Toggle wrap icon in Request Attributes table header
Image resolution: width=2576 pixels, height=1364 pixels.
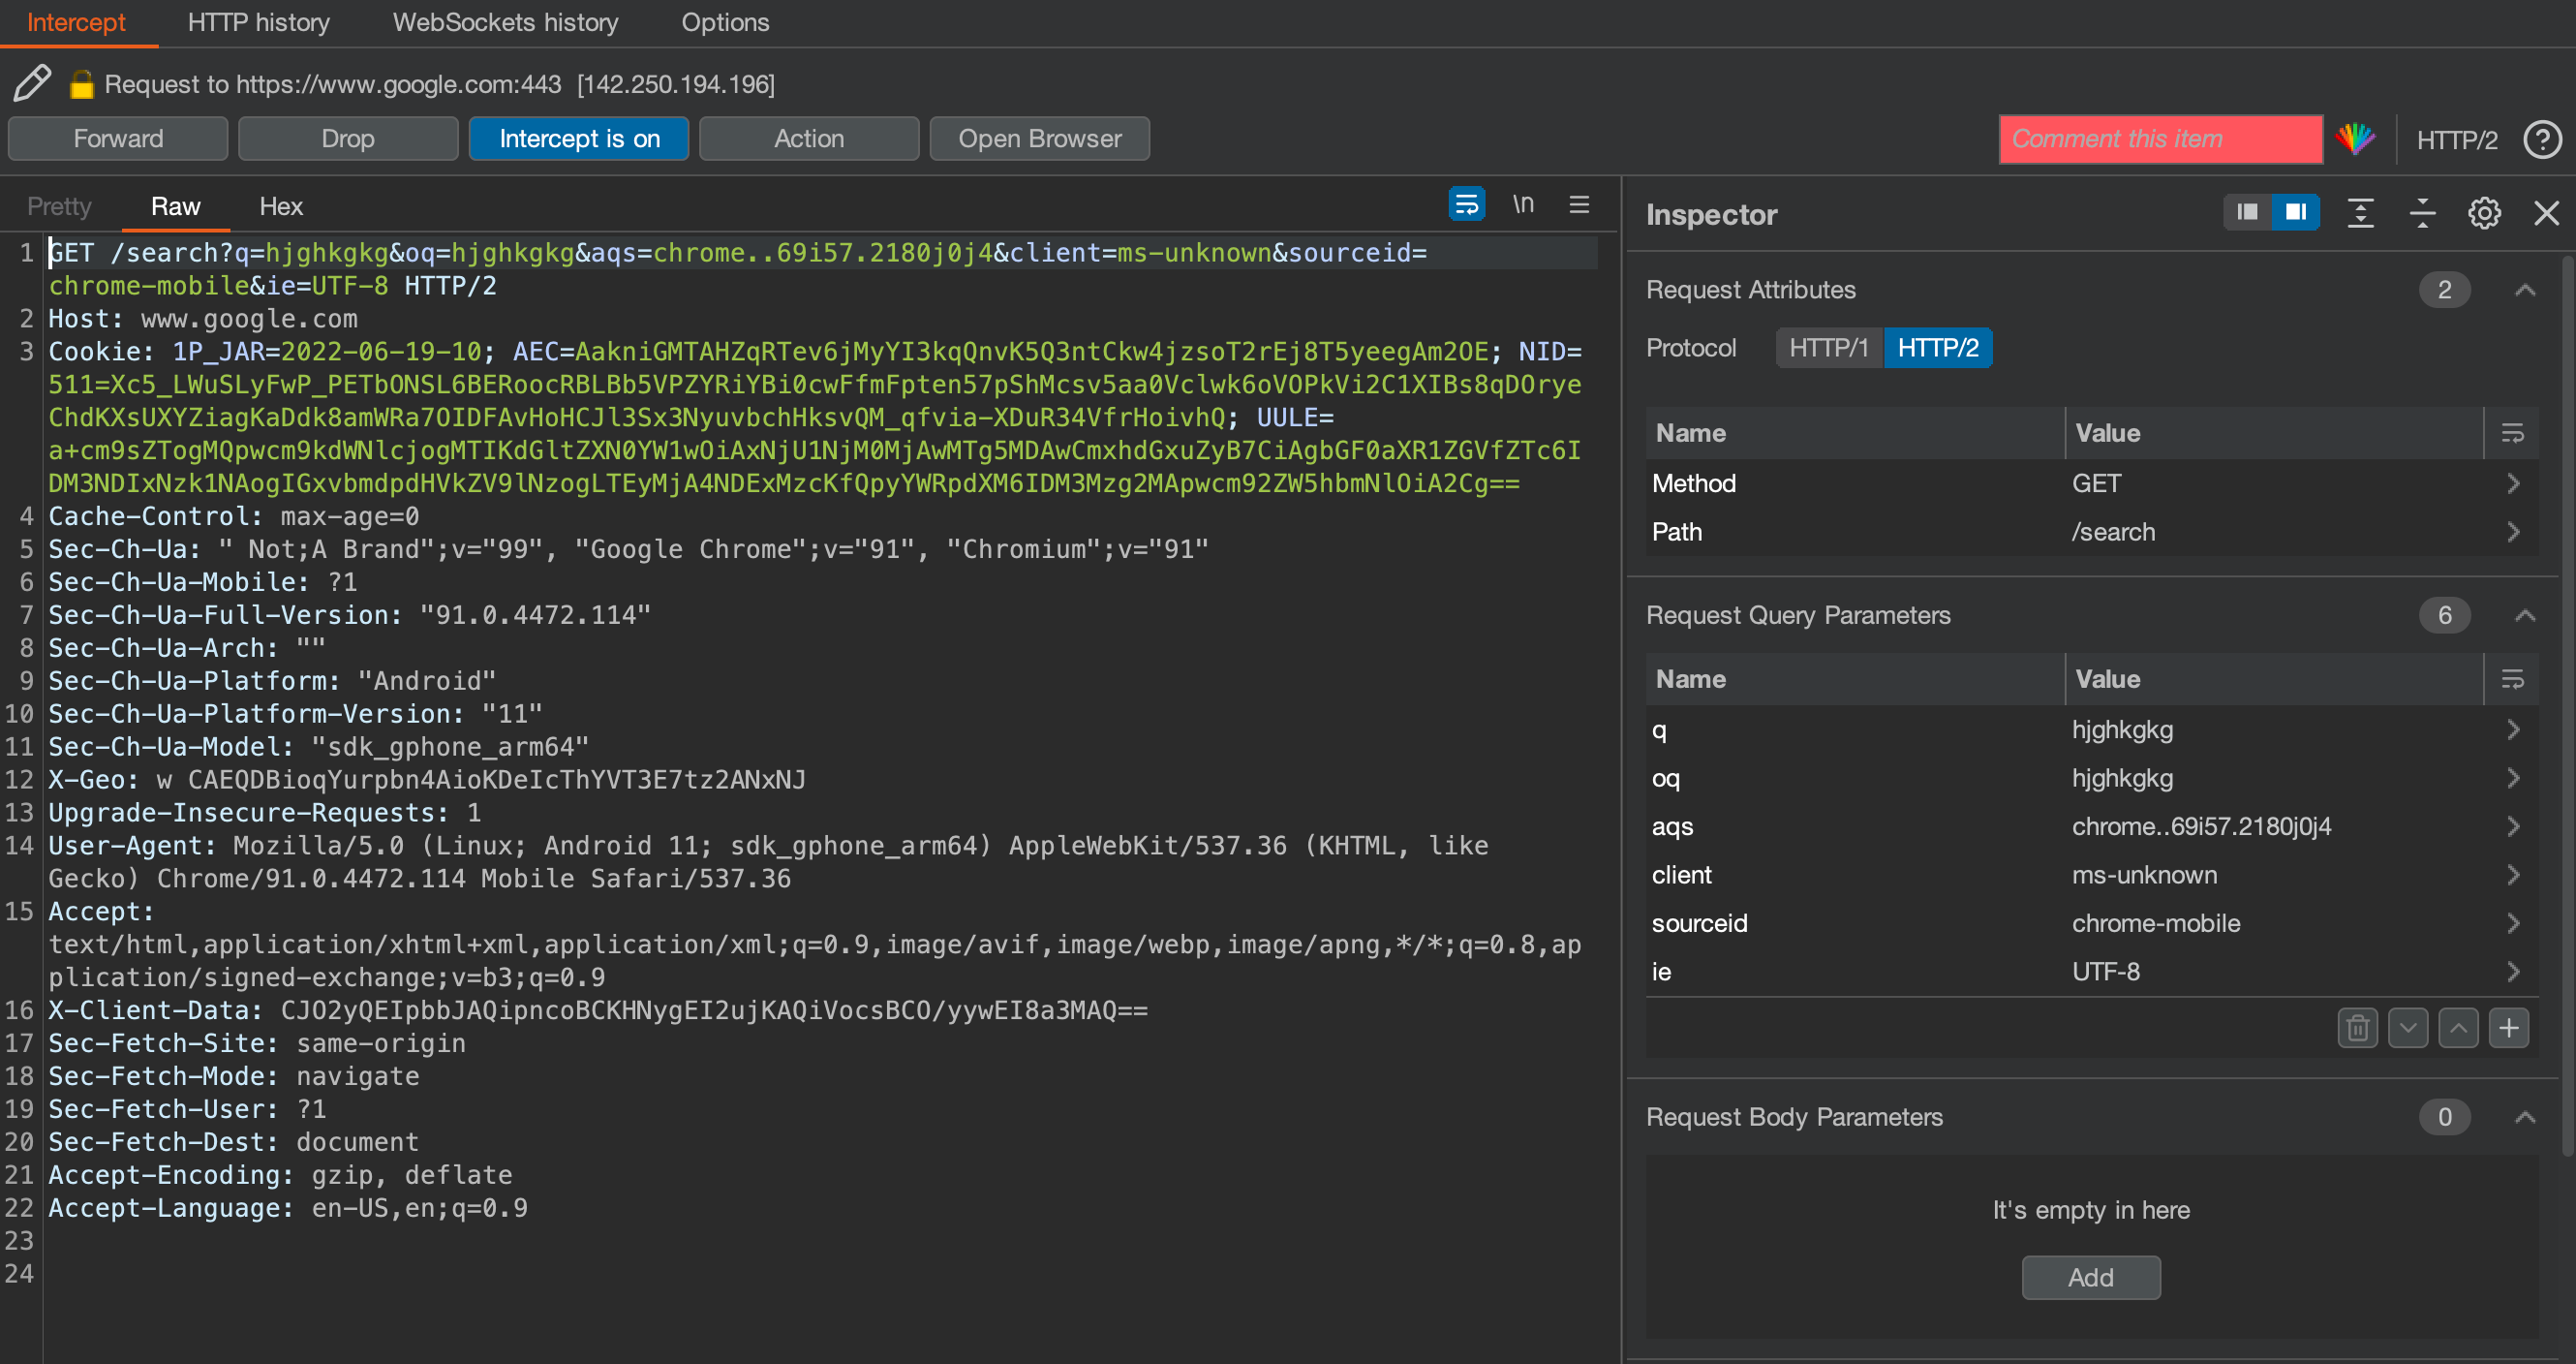tap(2512, 433)
